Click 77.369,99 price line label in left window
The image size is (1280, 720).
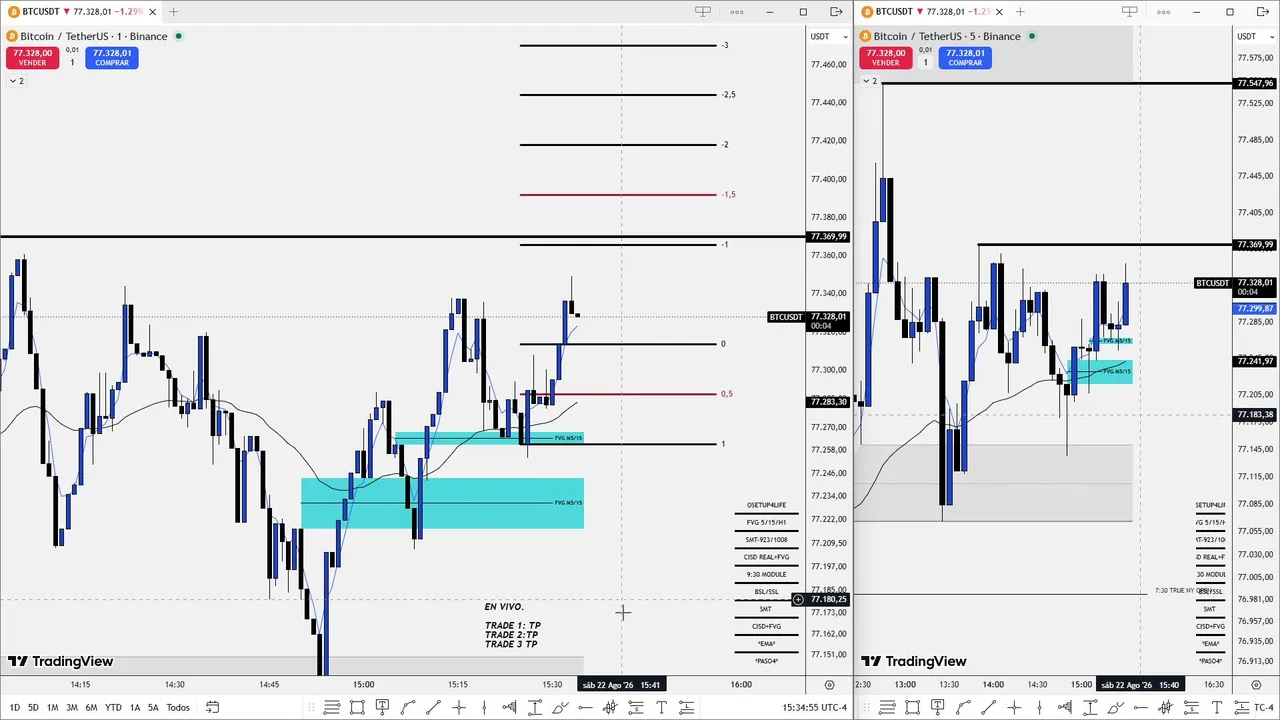pyautogui.click(x=828, y=237)
